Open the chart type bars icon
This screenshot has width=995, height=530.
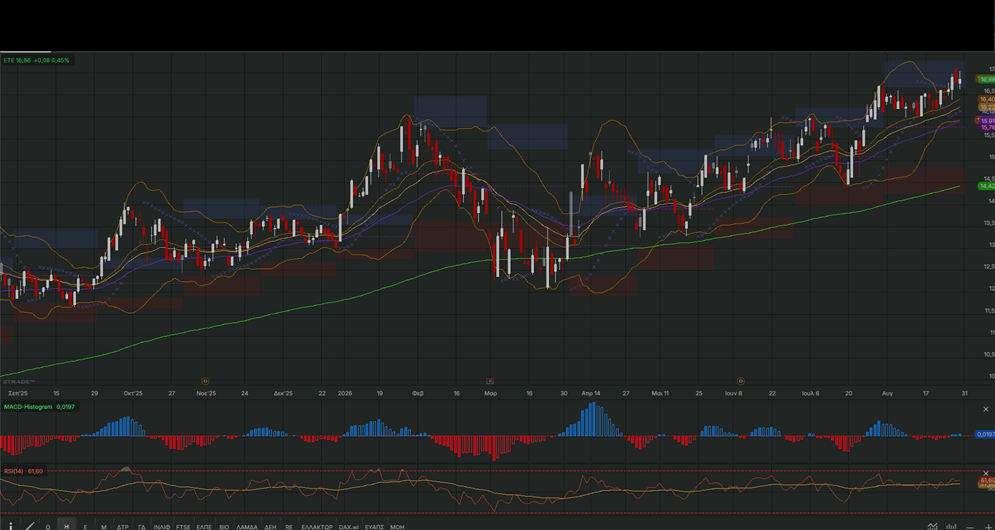click(951, 526)
